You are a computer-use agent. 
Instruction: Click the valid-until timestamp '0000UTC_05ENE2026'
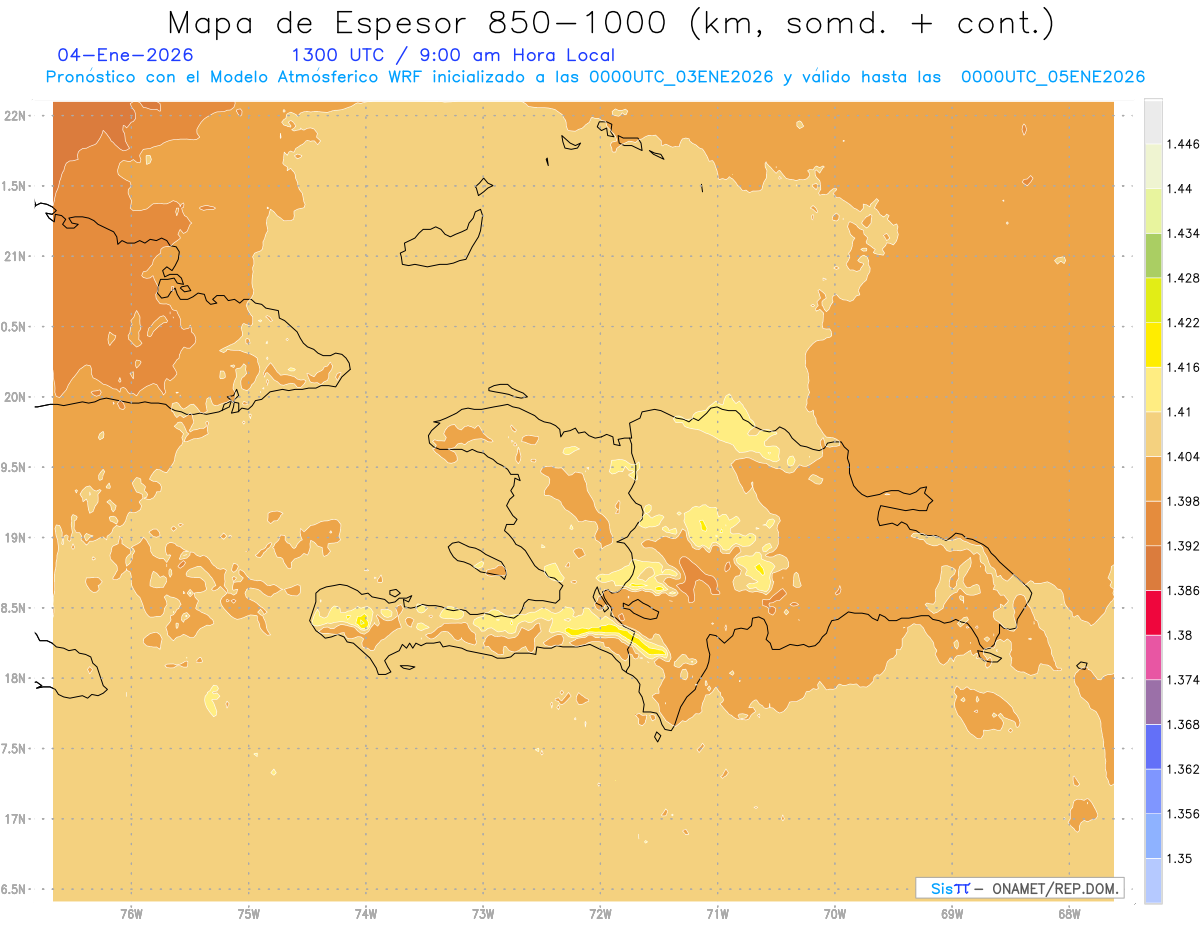(x=1053, y=77)
